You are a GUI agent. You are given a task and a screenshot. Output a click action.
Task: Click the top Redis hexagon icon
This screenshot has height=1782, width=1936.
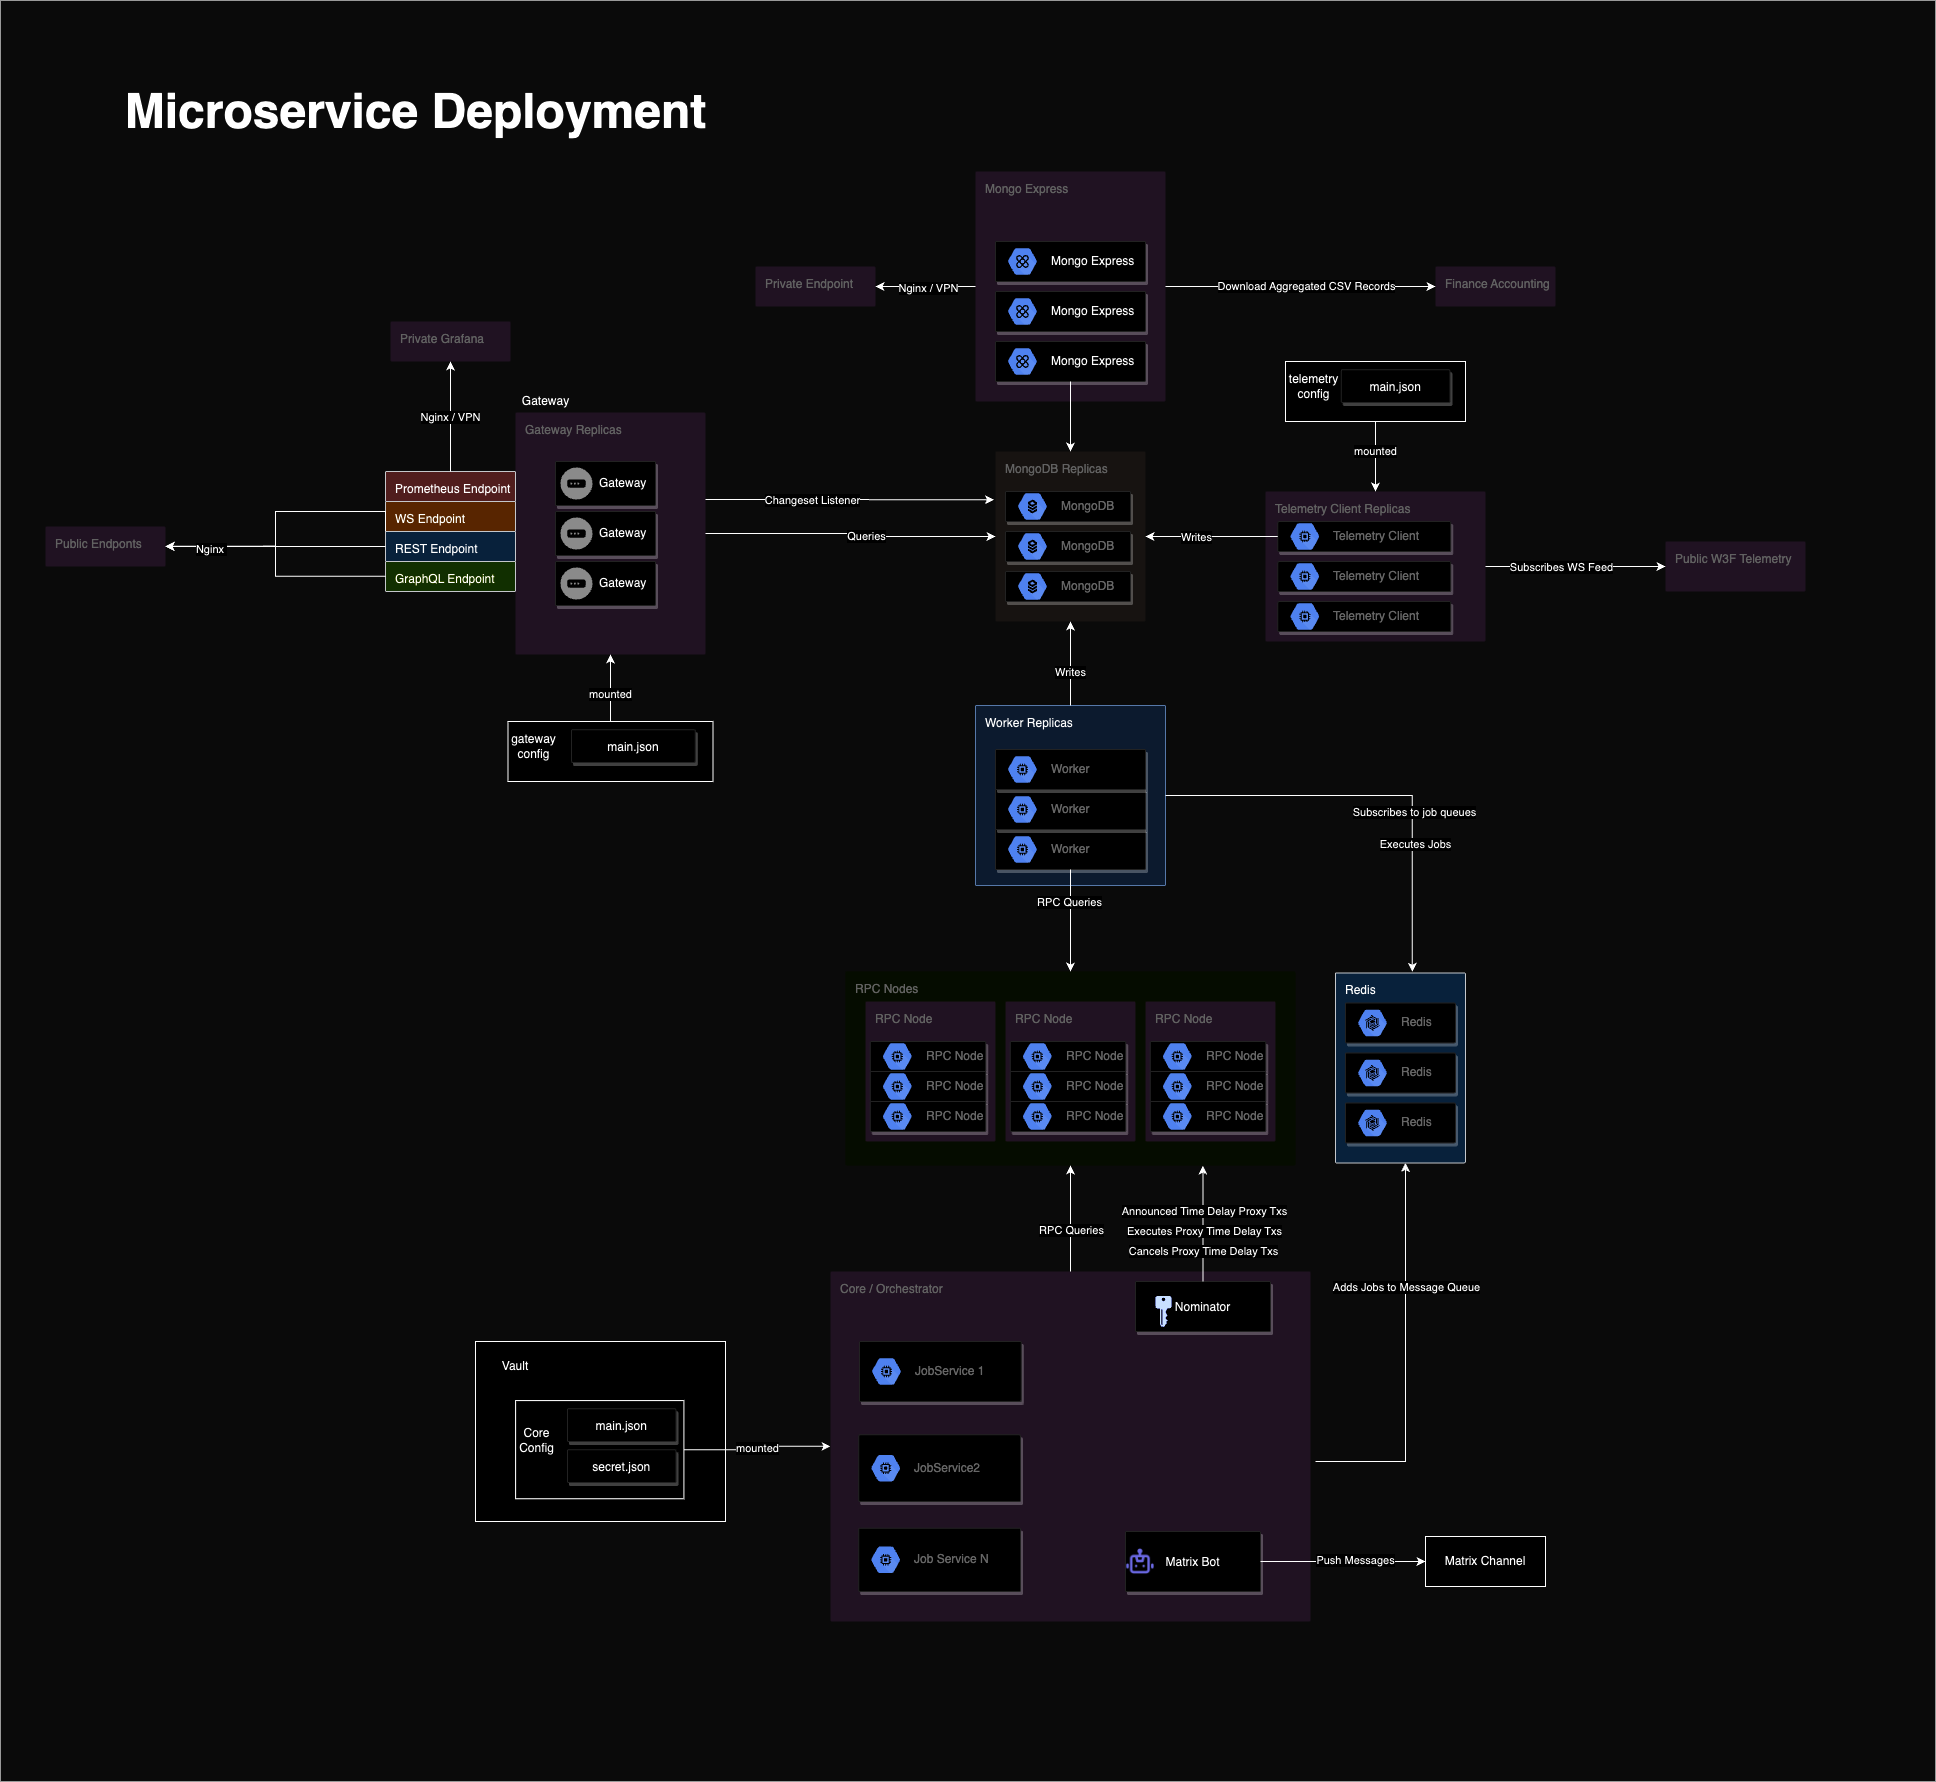coord(1372,1022)
